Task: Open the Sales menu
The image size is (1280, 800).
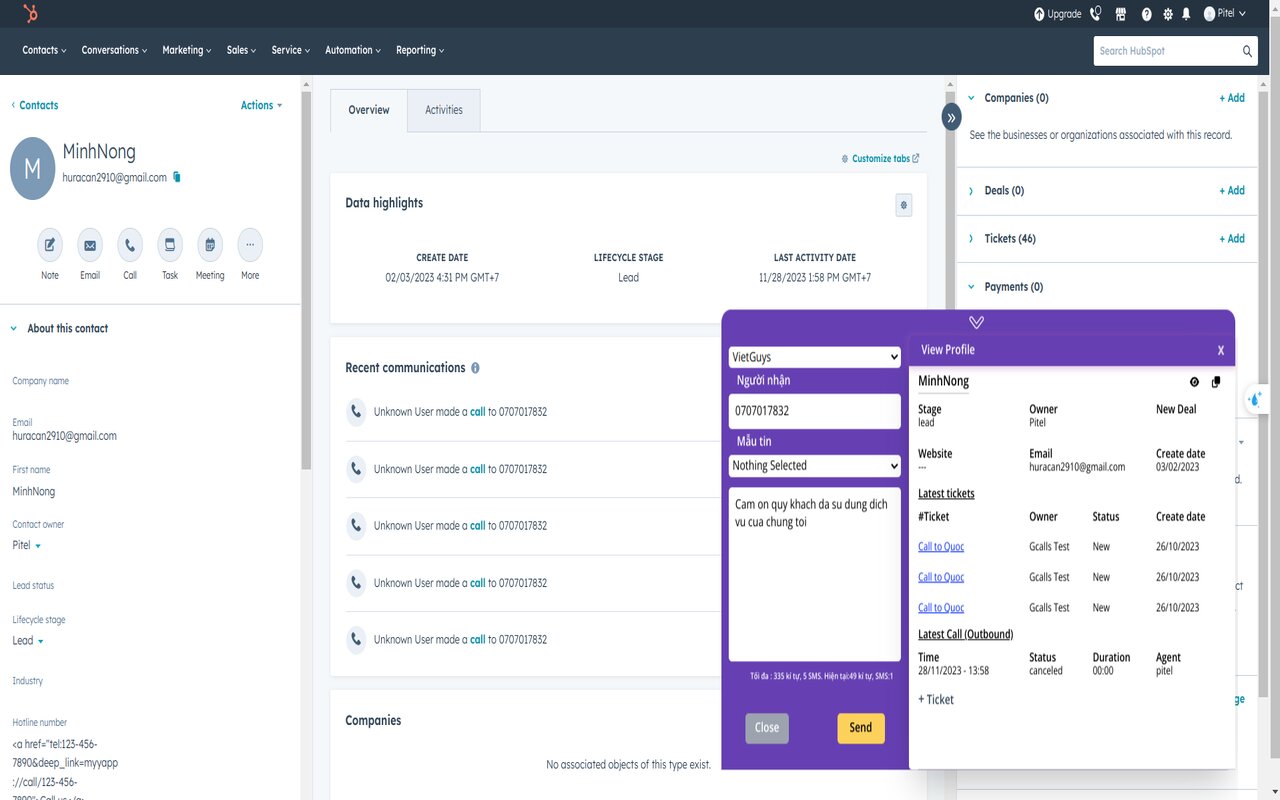Action: (x=241, y=50)
